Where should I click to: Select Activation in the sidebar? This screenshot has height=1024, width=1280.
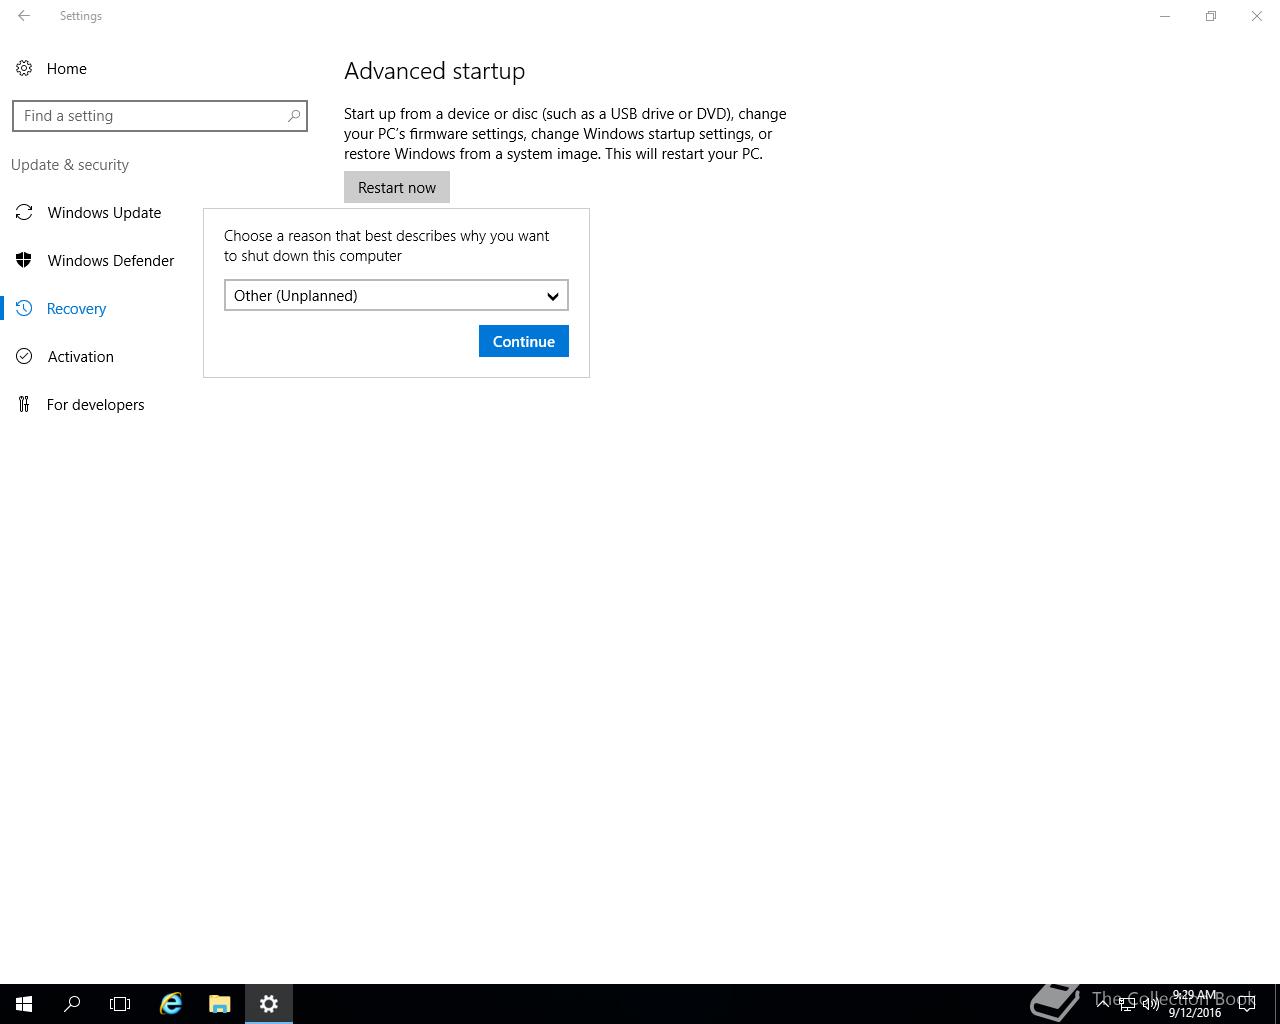[x=80, y=356]
